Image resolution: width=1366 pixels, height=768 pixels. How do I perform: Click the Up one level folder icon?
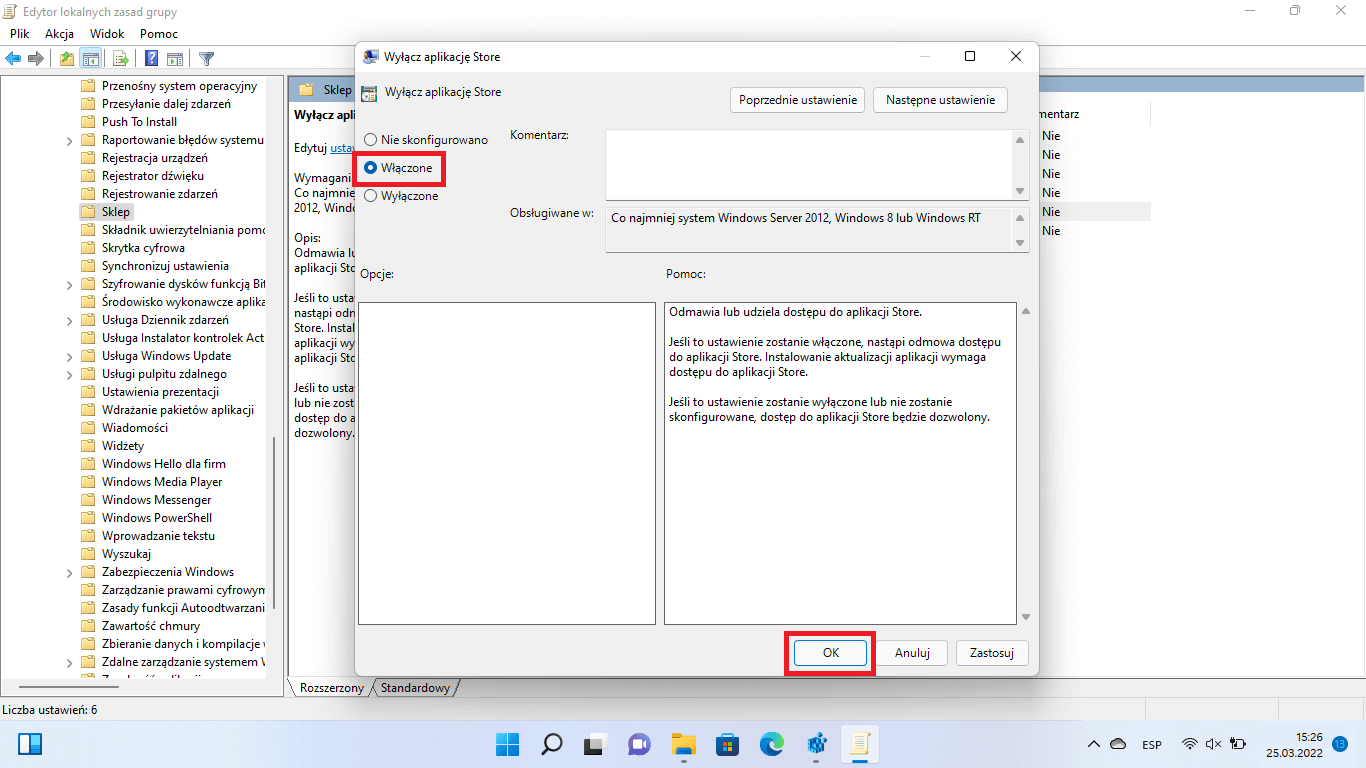click(x=66, y=58)
